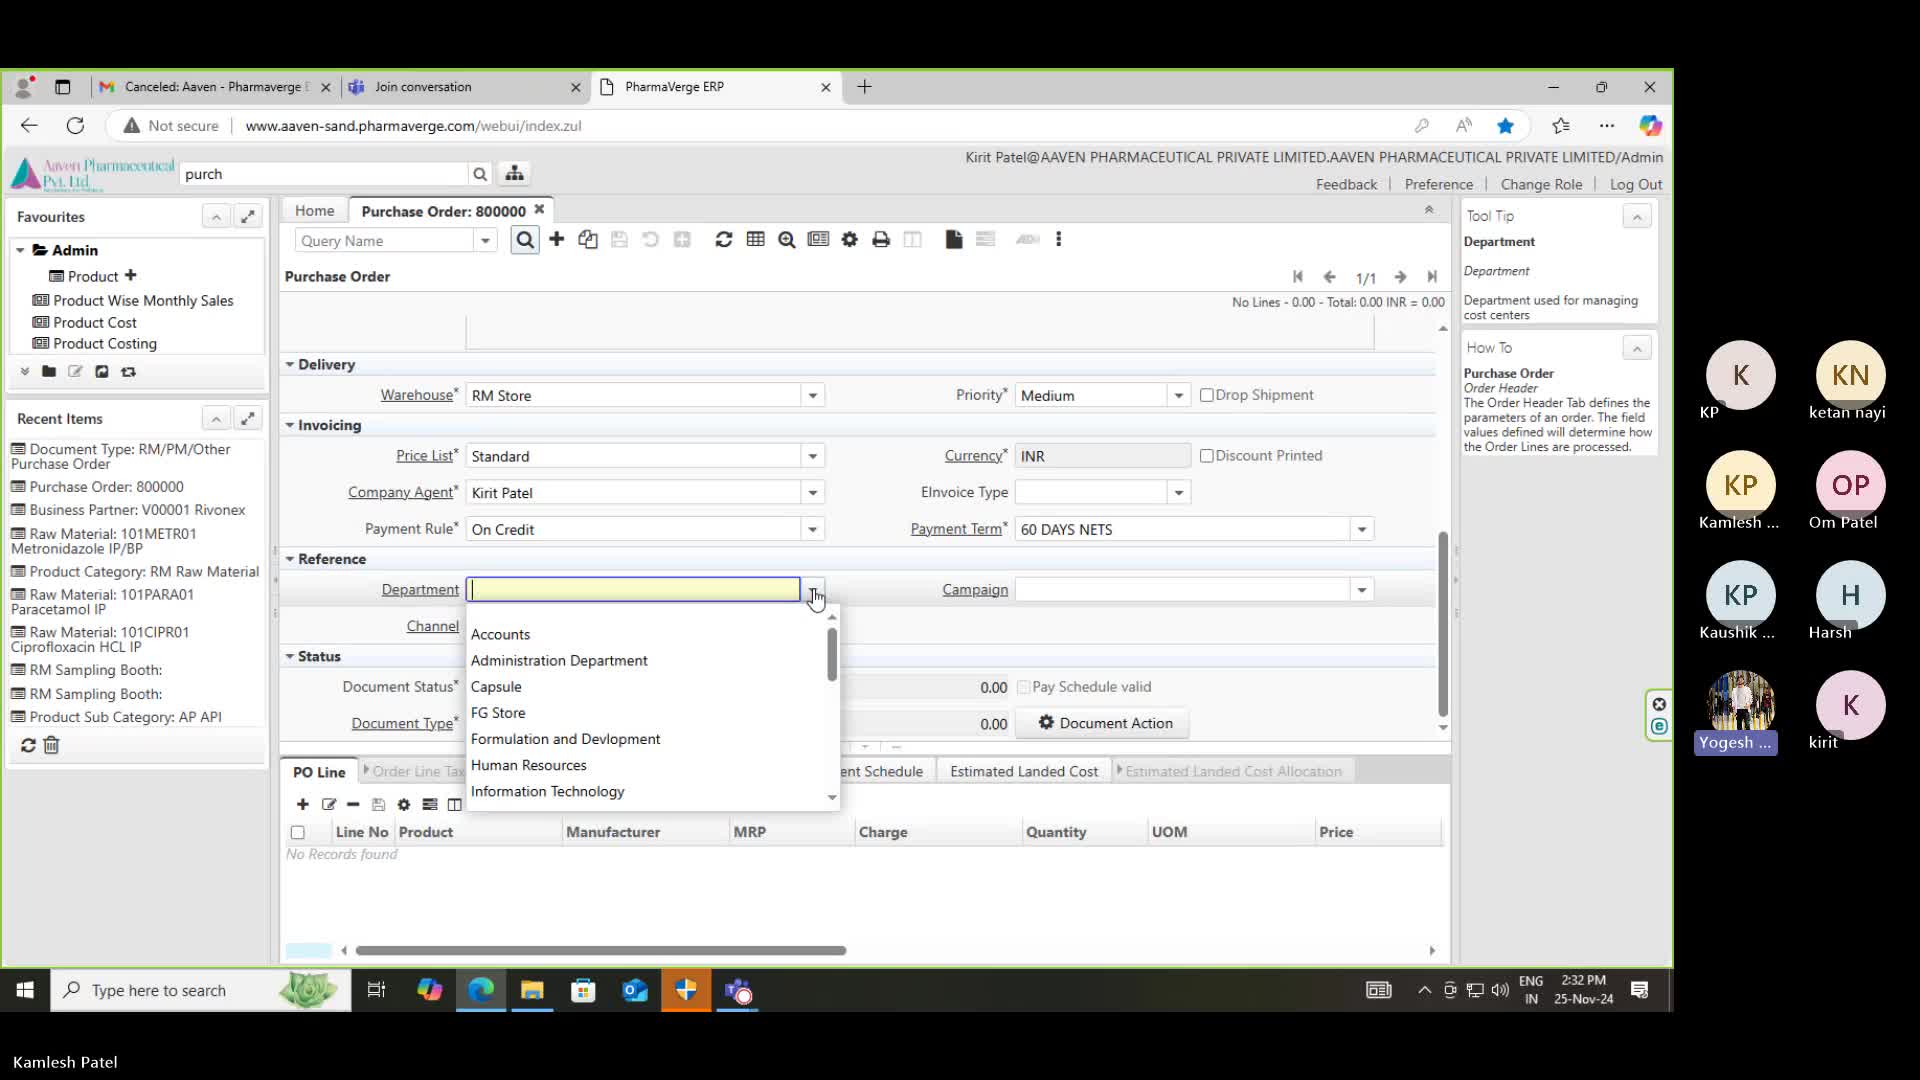
Task: Click the Change Role link
Action: pyautogui.click(x=1541, y=185)
